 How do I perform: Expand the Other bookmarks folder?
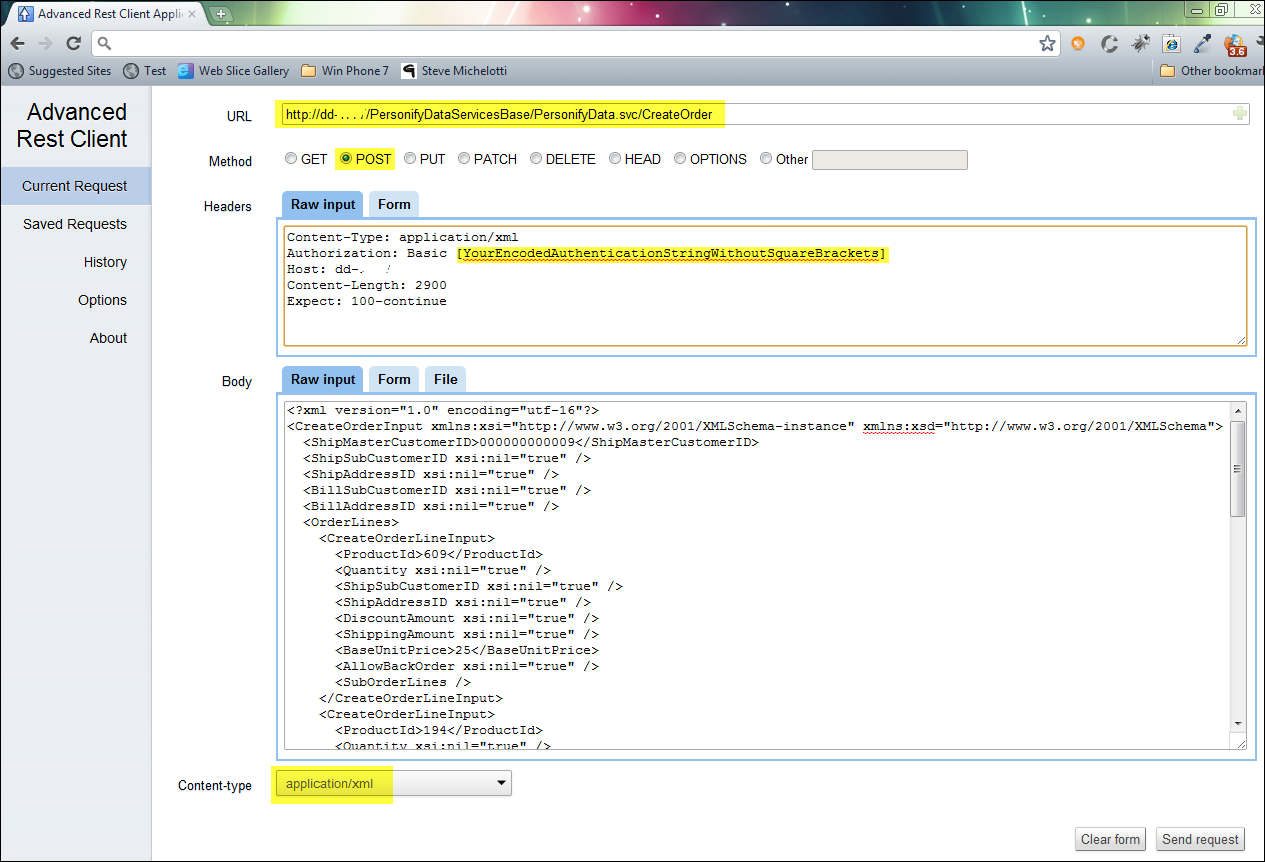(1211, 71)
